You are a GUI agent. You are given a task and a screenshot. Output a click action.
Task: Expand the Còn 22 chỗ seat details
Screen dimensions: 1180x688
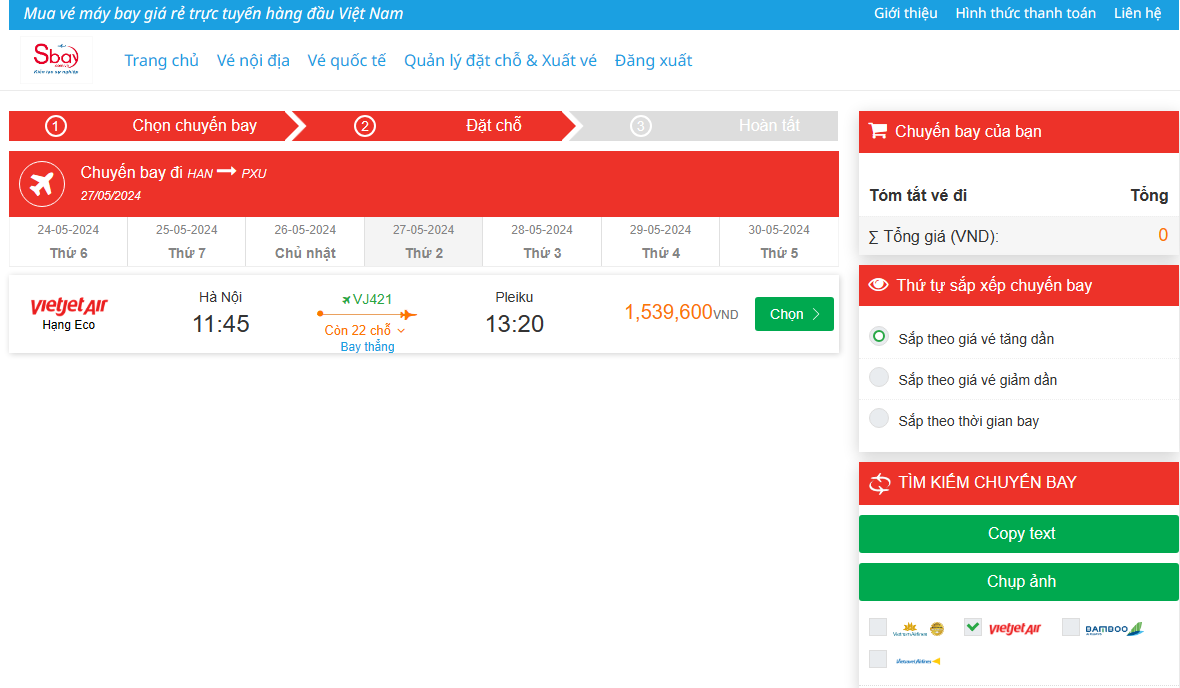coord(365,330)
